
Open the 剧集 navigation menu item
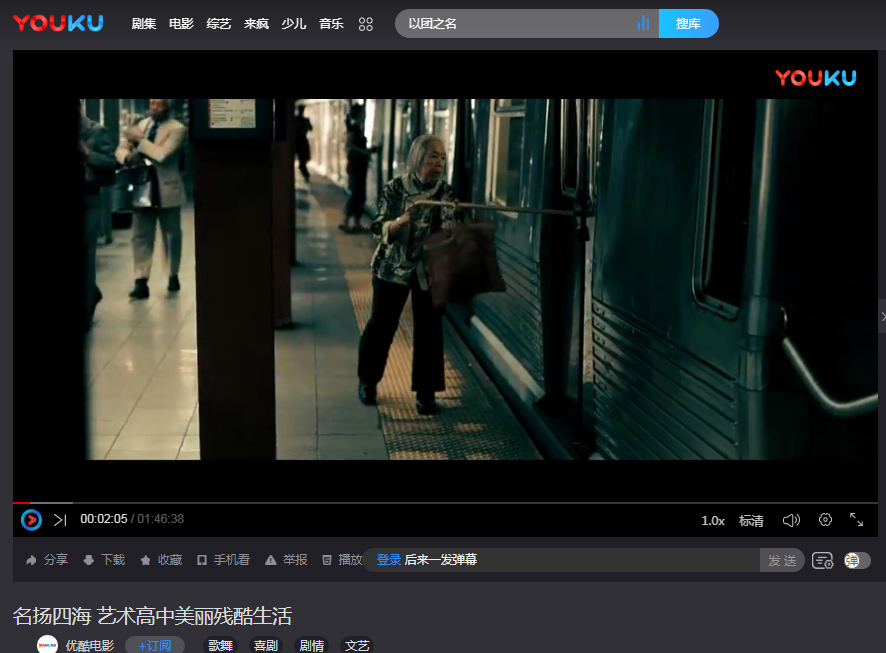tap(144, 24)
